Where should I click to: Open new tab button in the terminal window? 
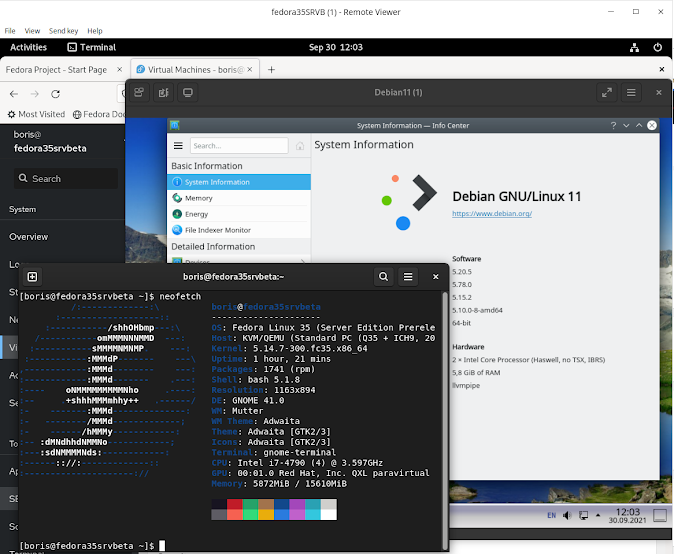(32, 277)
